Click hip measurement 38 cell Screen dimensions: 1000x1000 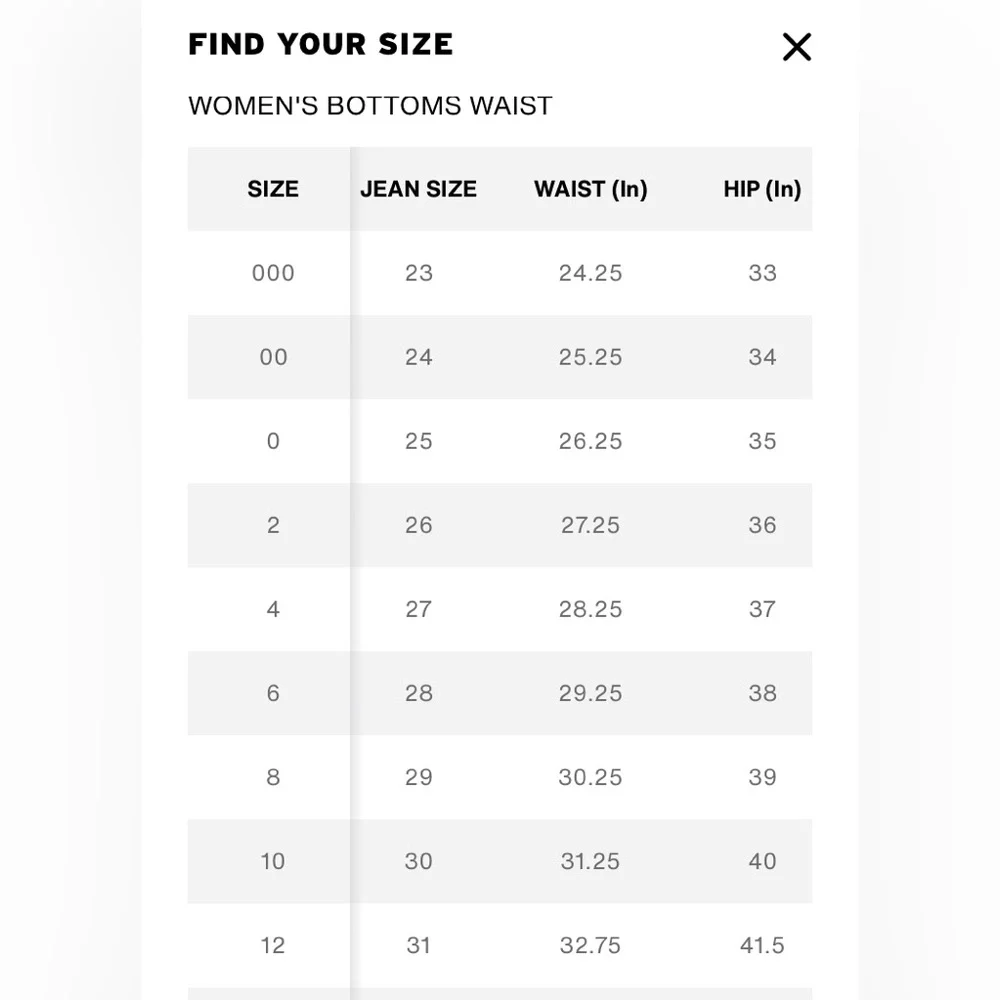[x=762, y=693]
